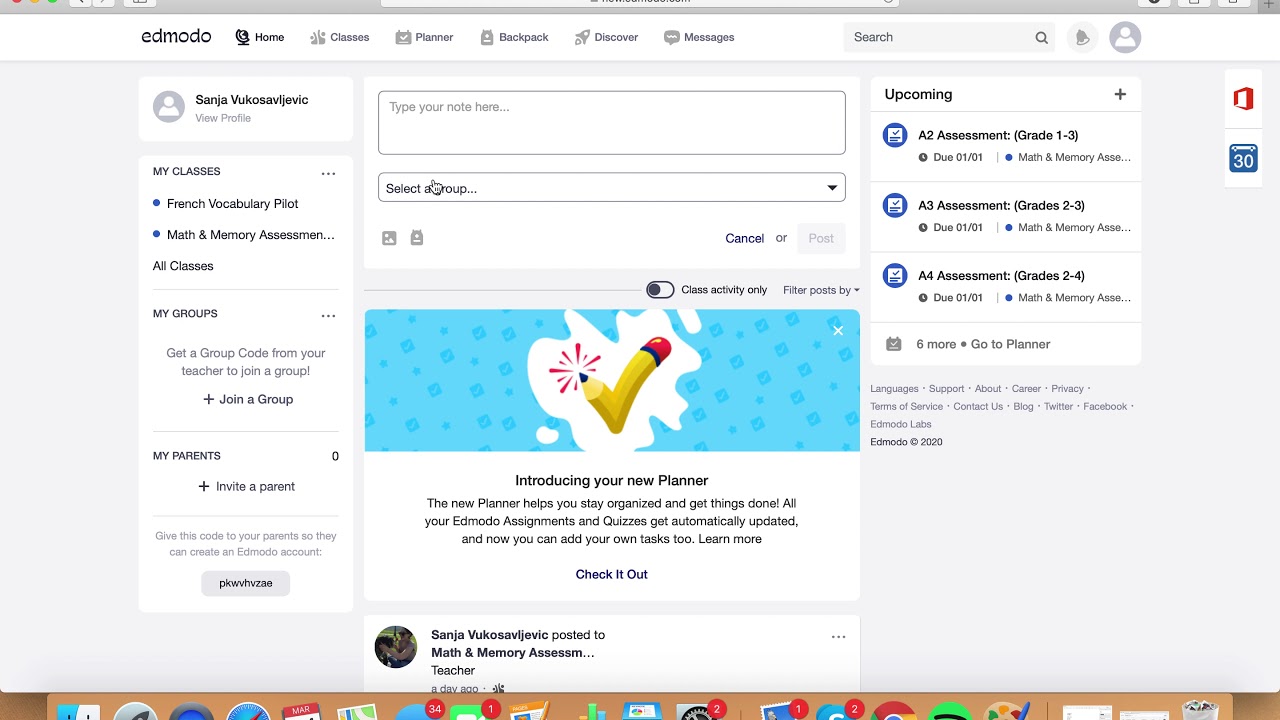
Task: Click the post author's photo thumbnail
Action: (x=396, y=647)
